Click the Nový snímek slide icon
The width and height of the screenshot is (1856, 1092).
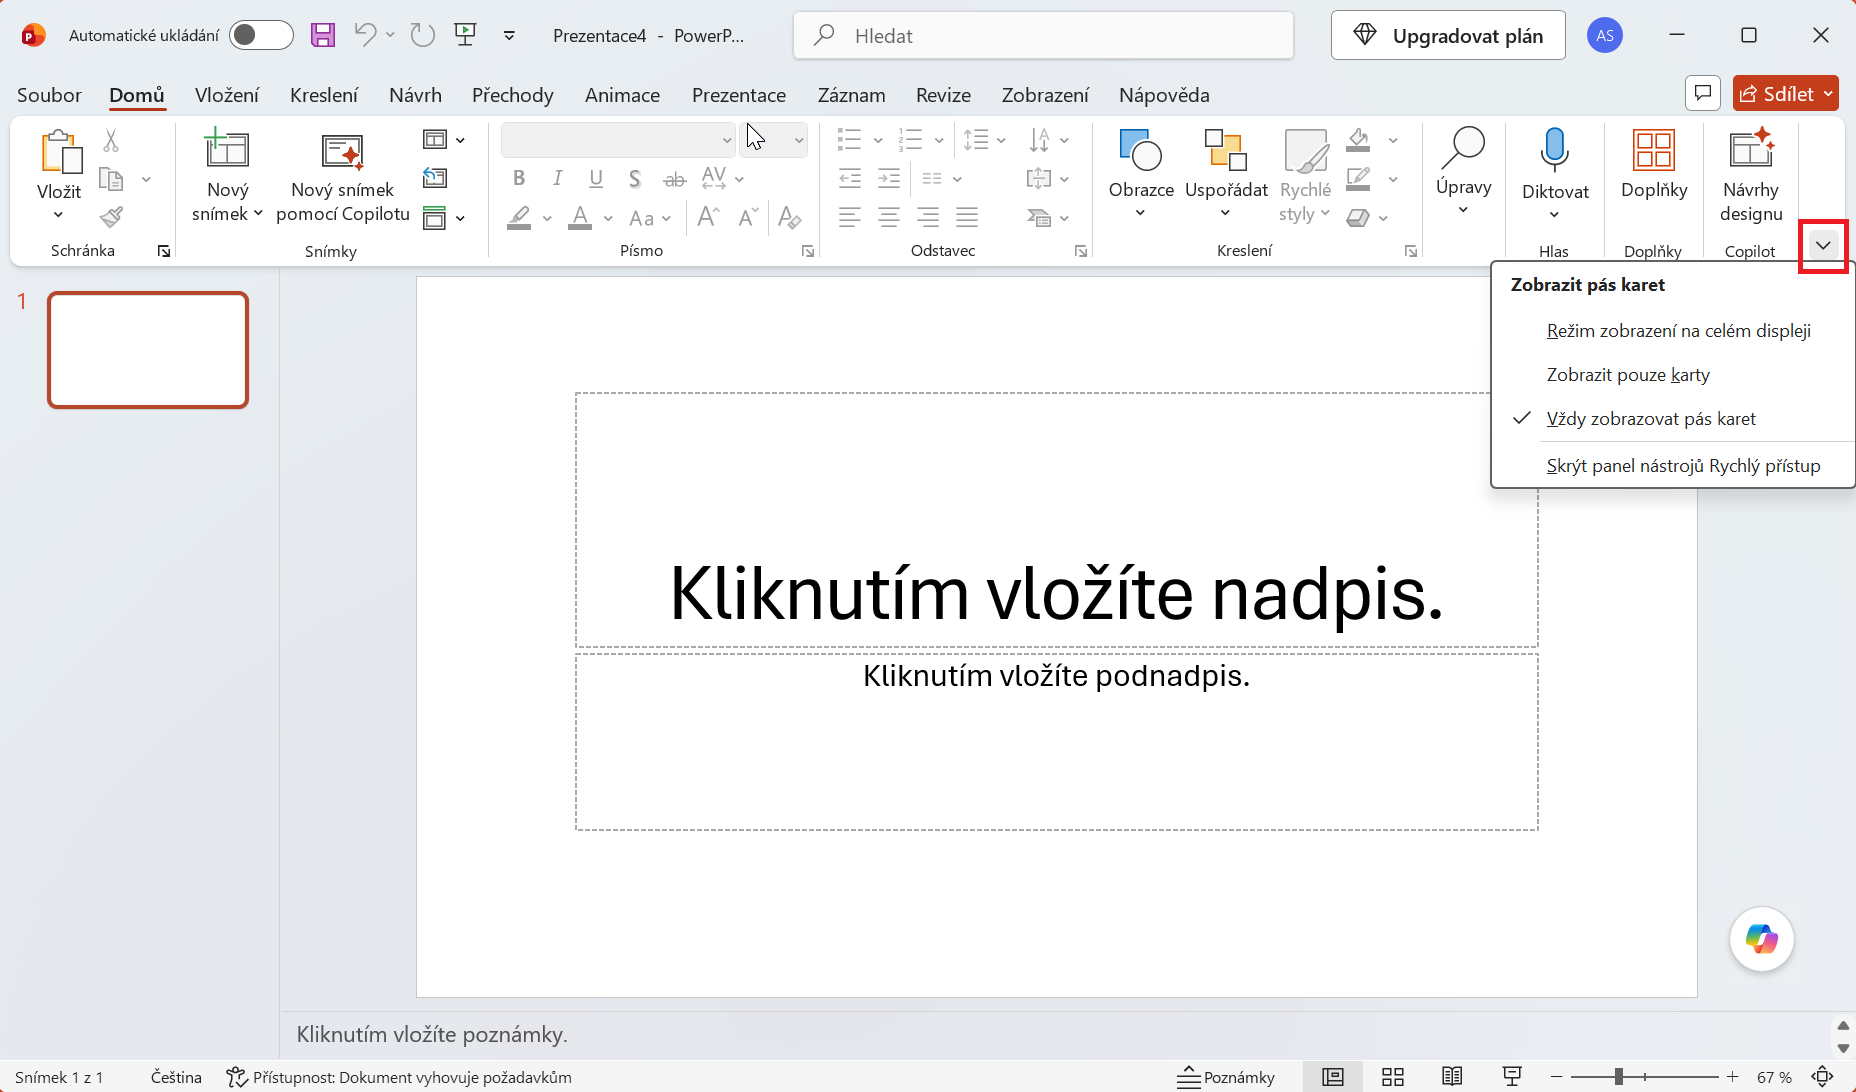227,148
